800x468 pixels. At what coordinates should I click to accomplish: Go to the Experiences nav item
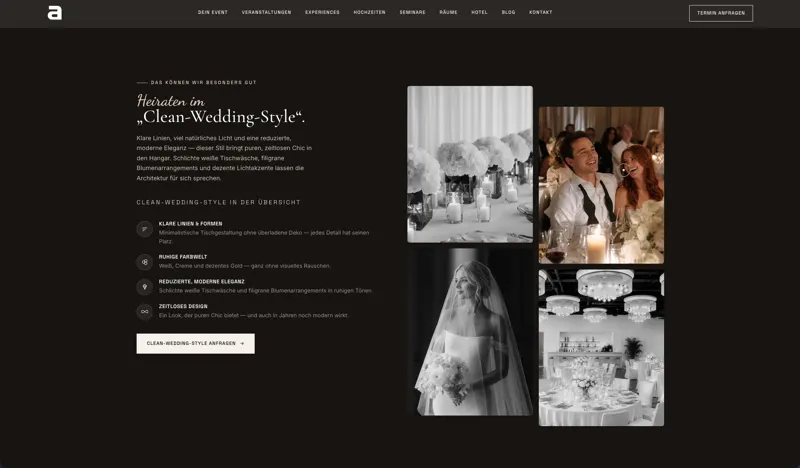(322, 12)
